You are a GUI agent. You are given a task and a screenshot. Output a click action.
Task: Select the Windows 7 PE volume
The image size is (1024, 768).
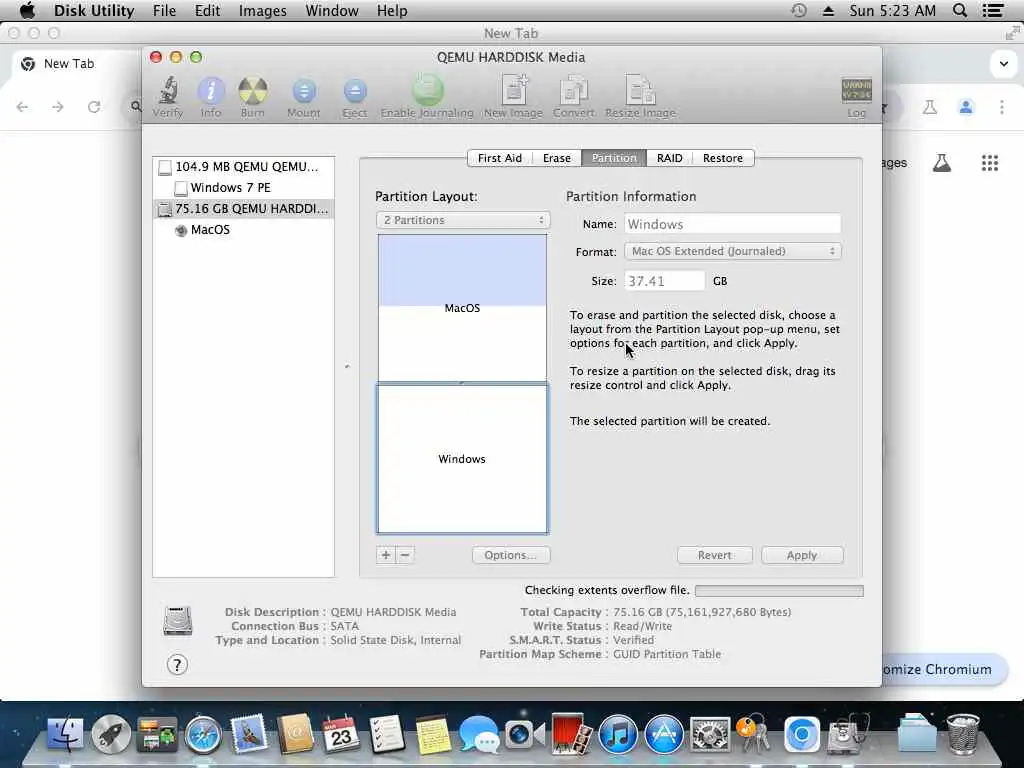244,187
